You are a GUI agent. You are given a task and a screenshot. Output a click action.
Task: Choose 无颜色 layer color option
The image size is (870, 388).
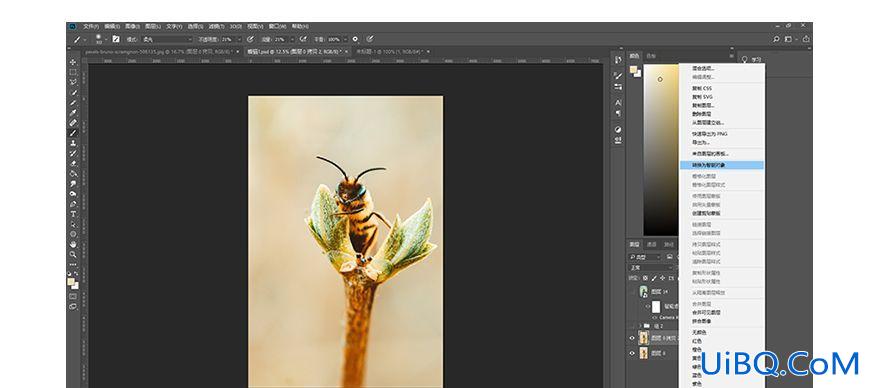coord(699,332)
